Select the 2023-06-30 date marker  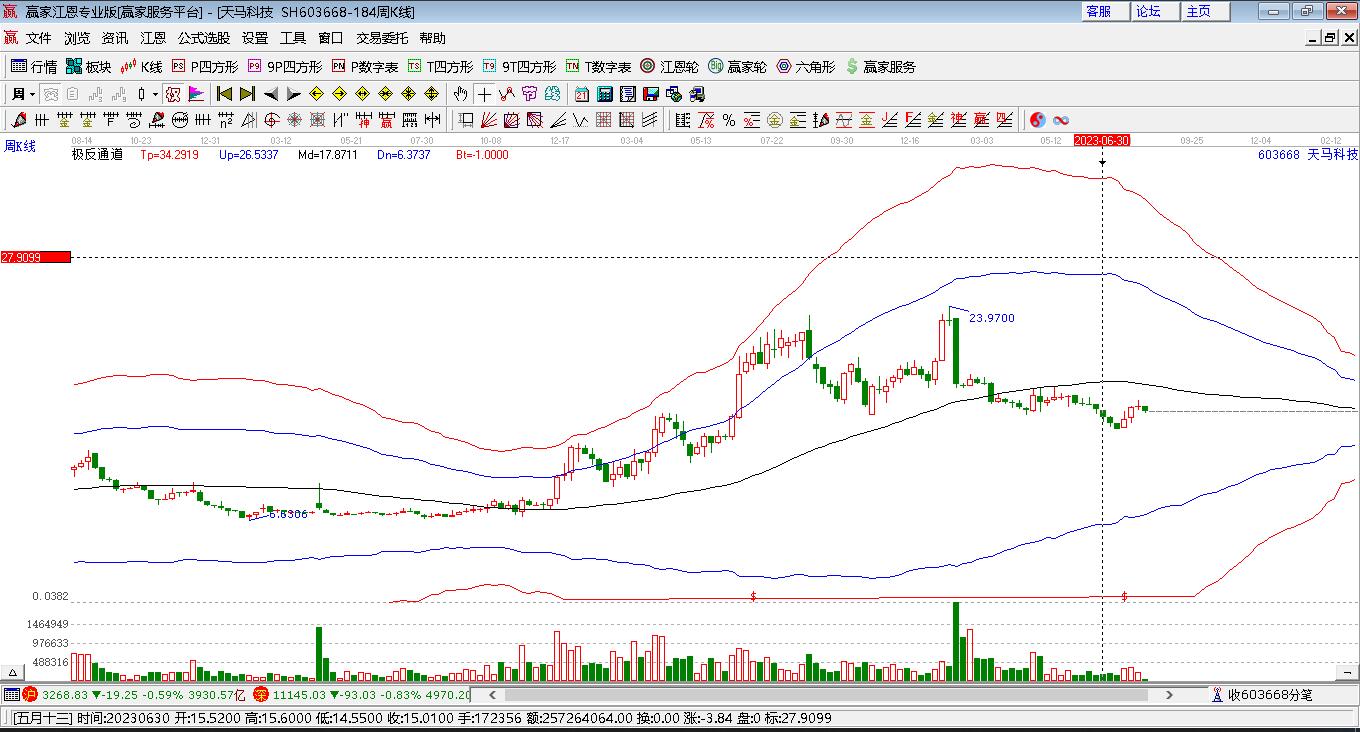coord(1102,141)
